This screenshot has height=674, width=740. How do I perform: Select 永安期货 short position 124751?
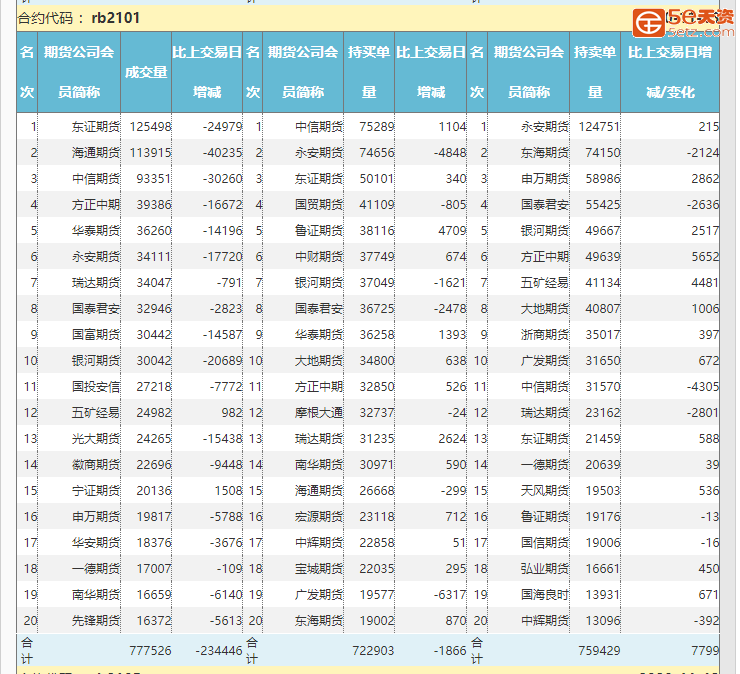(599, 126)
